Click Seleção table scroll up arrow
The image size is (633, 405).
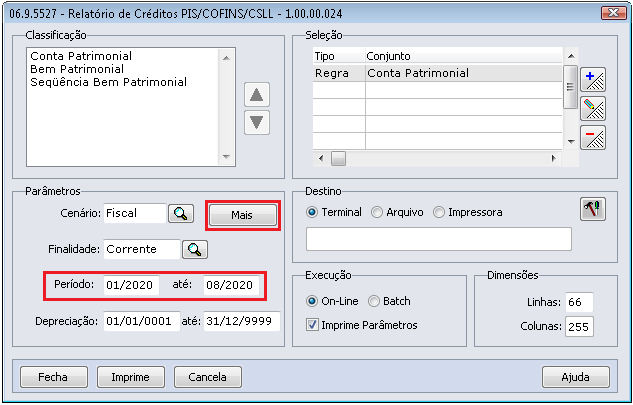570,56
